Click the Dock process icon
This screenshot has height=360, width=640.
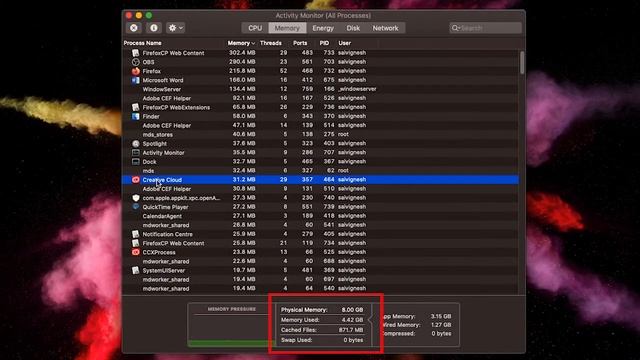136,162
